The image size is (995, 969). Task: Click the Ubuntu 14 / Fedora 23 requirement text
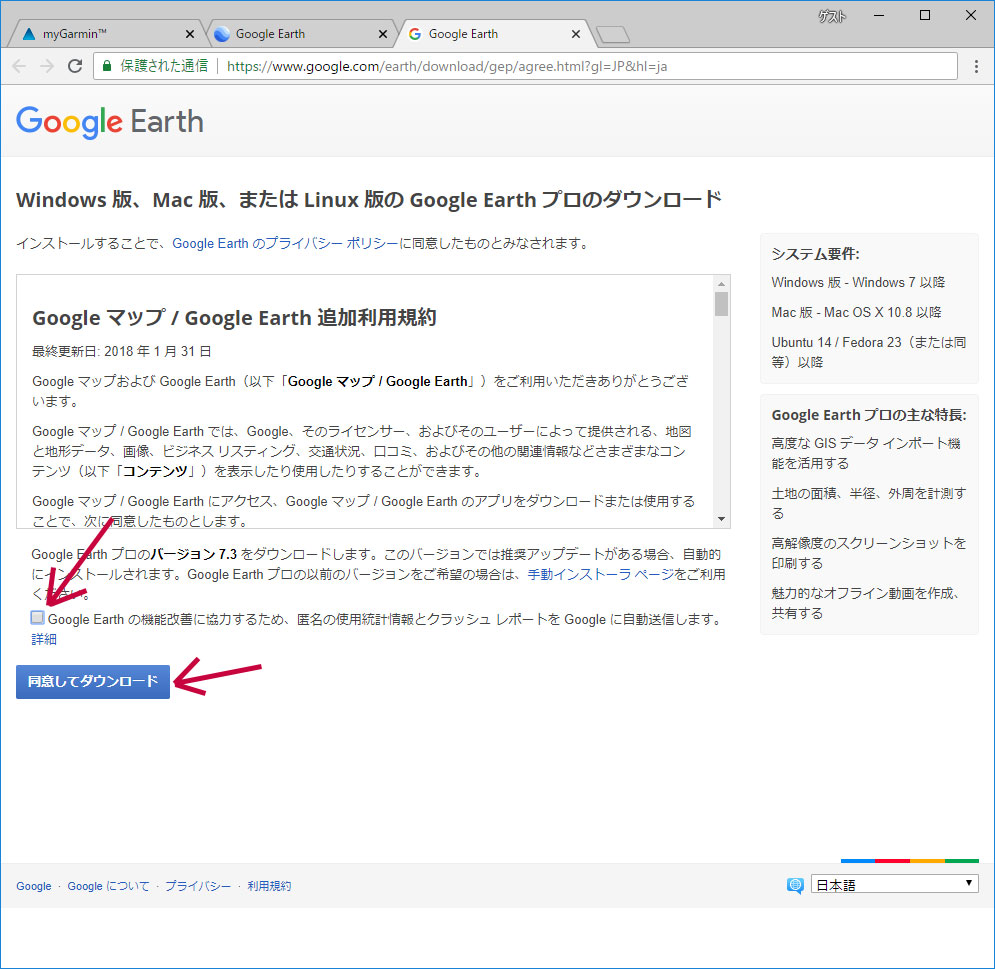point(869,352)
